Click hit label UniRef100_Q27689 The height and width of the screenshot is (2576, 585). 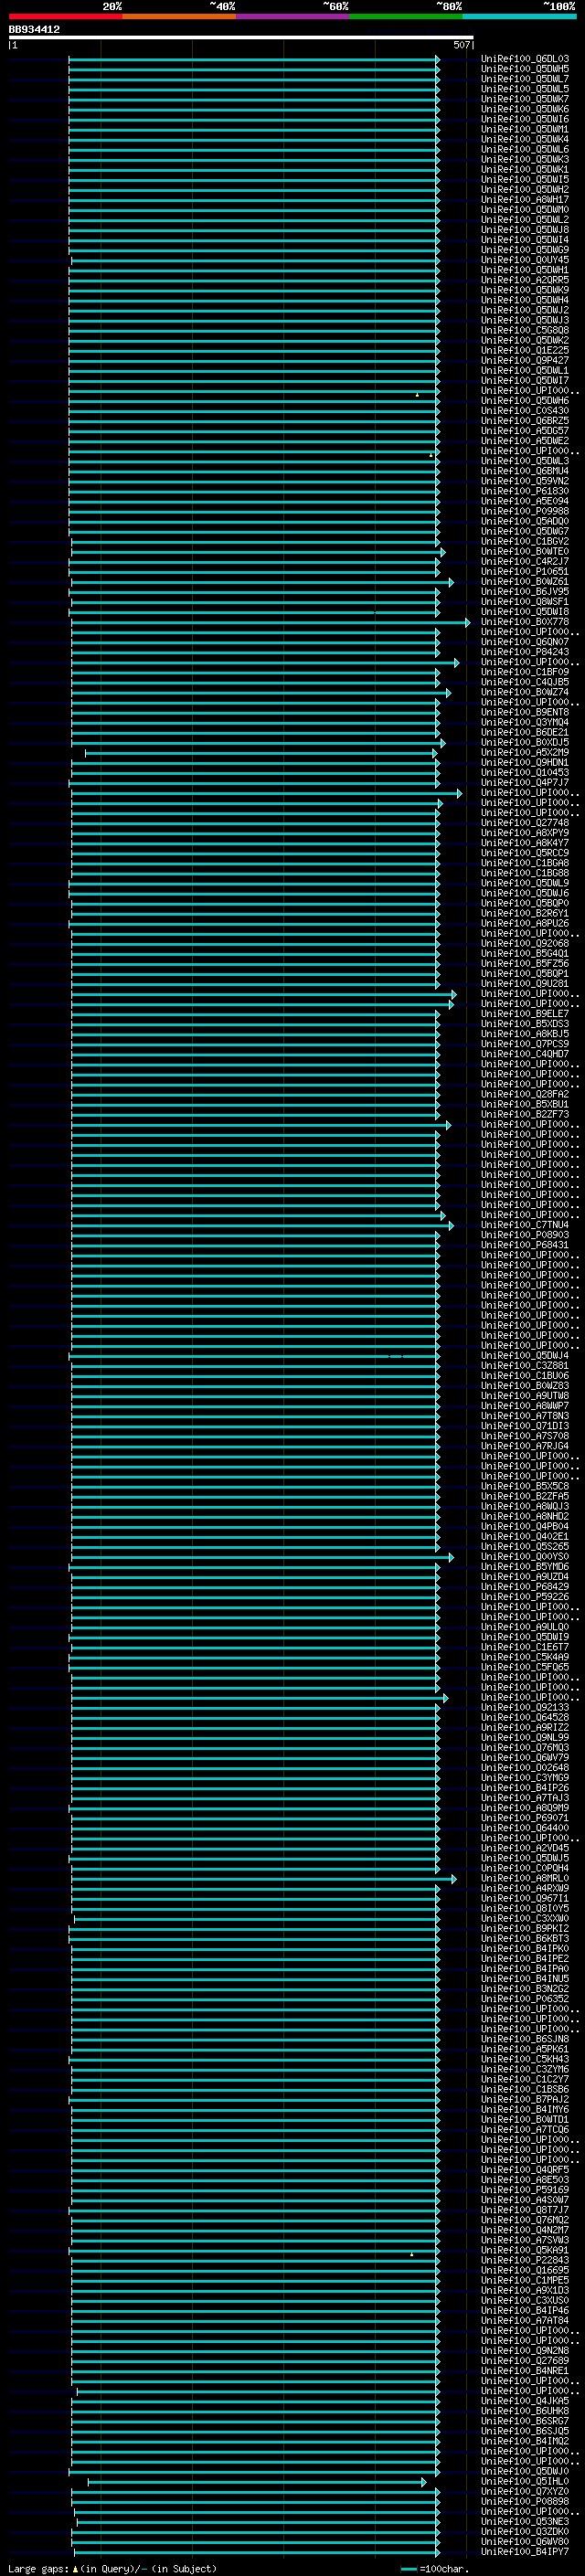(525, 2361)
